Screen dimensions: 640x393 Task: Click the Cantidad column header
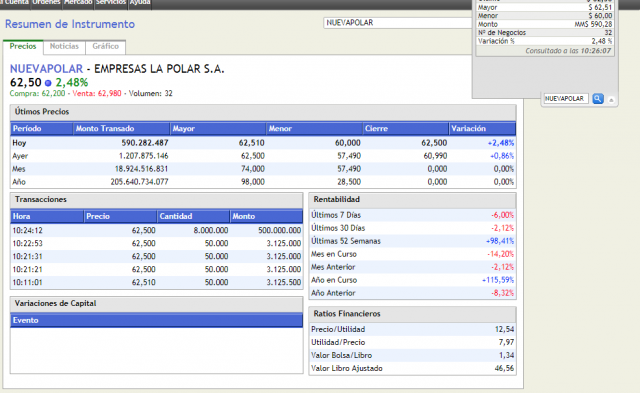coord(193,216)
